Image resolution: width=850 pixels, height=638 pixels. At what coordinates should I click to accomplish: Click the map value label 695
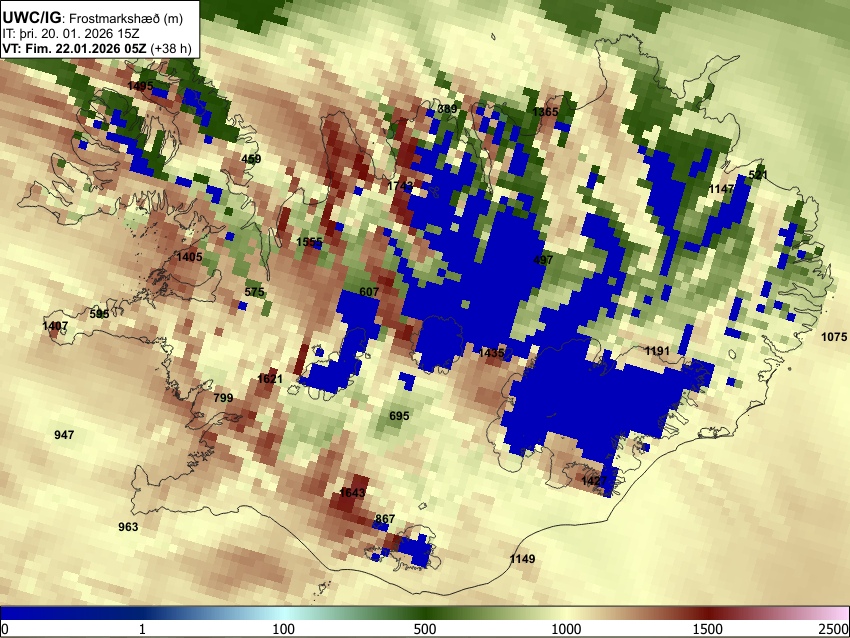click(x=400, y=416)
